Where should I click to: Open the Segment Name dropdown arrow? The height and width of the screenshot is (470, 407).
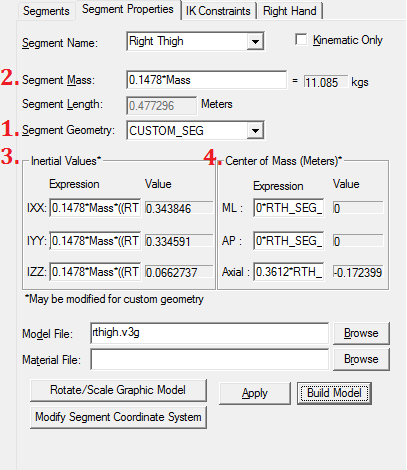coord(255,42)
